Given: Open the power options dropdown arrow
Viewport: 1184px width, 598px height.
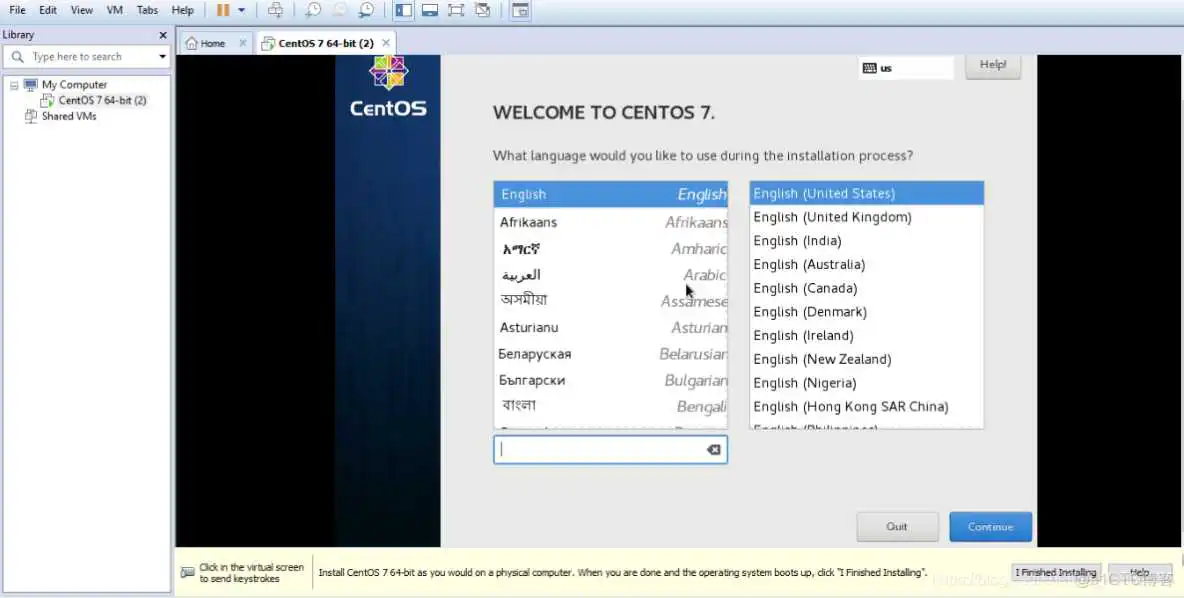Looking at the screenshot, I should click(241, 10).
